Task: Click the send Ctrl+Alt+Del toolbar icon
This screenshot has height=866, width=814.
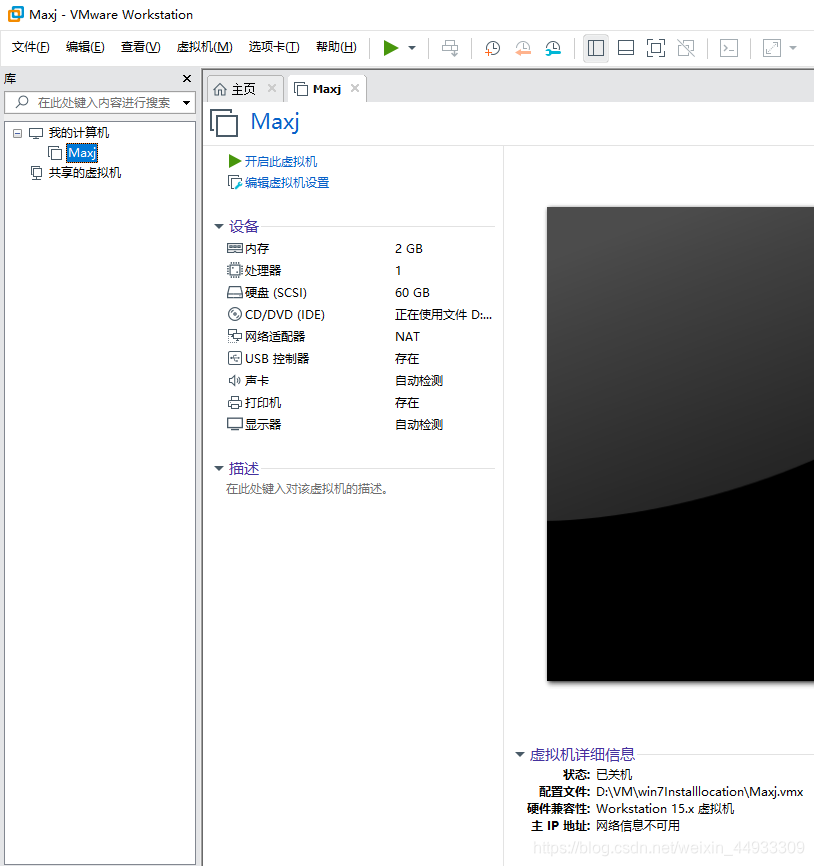Action: pyautogui.click(x=450, y=48)
